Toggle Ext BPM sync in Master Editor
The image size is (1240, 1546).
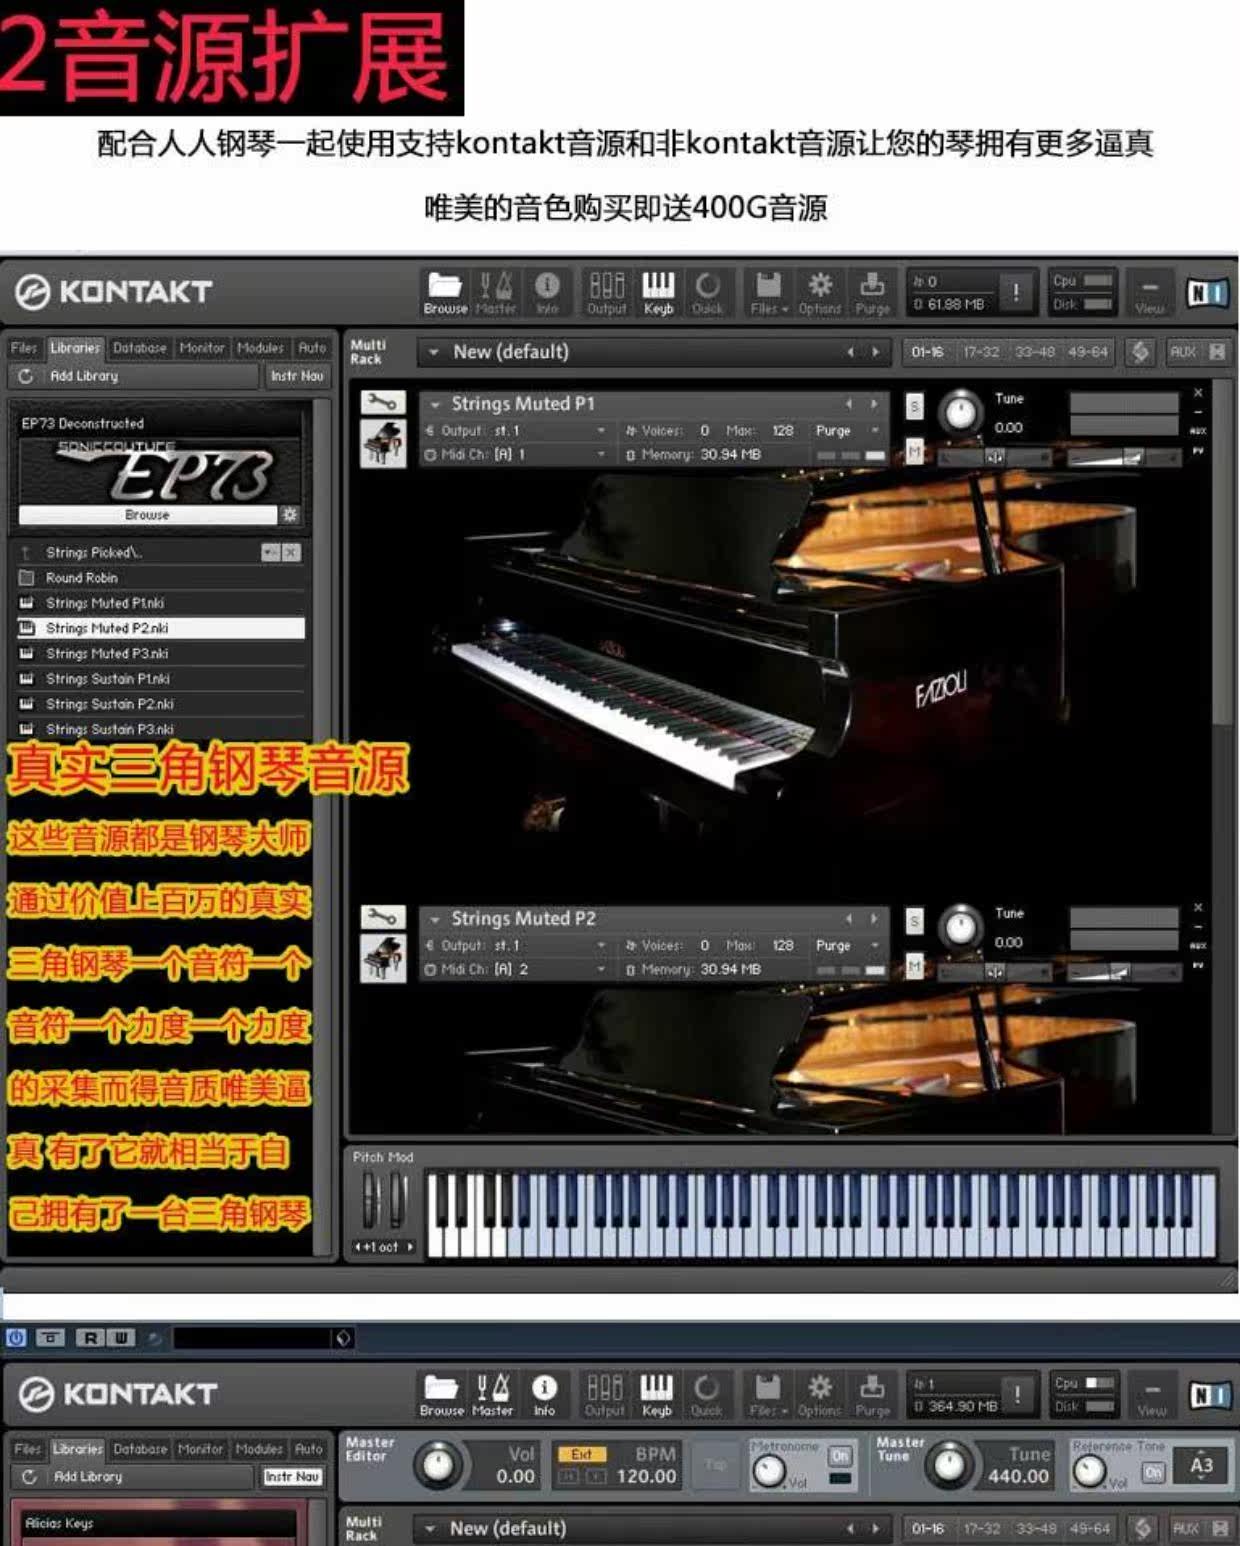tap(581, 1454)
